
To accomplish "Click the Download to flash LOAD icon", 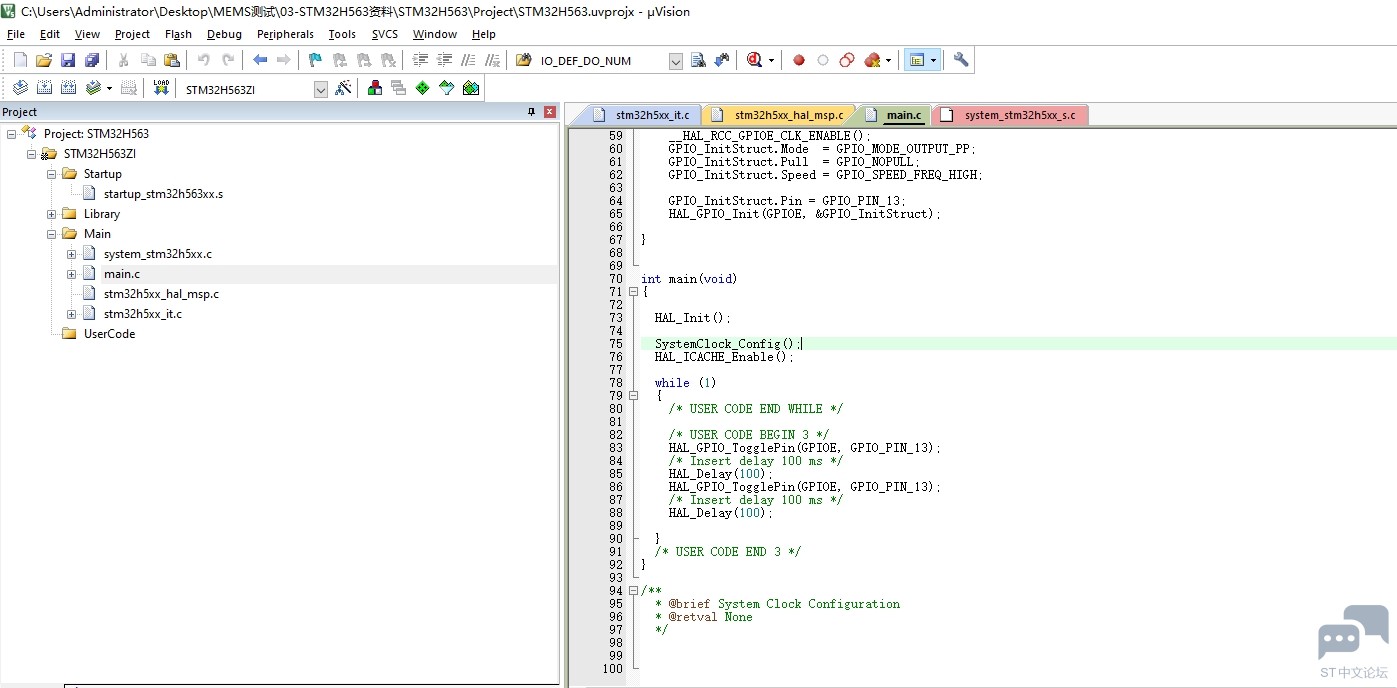I will click(161, 88).
